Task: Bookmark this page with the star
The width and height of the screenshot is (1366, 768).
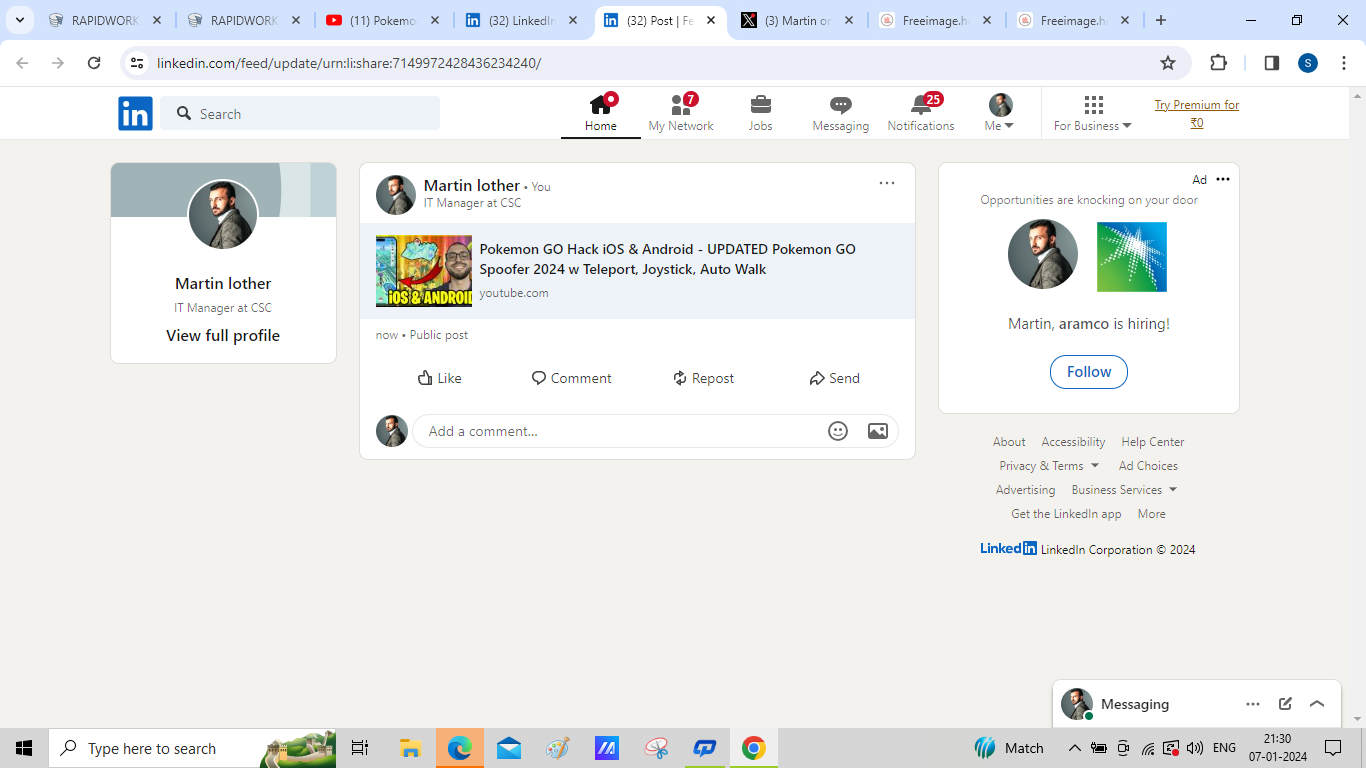Action: 1168,63
